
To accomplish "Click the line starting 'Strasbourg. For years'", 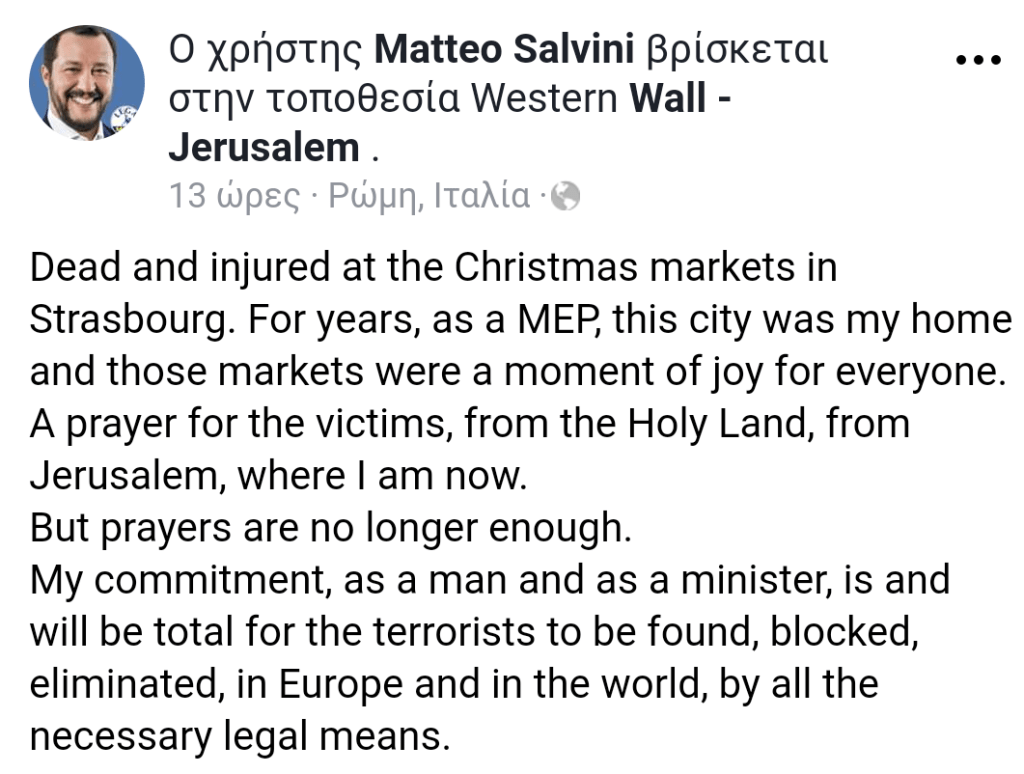I will [x=520, y=321].
